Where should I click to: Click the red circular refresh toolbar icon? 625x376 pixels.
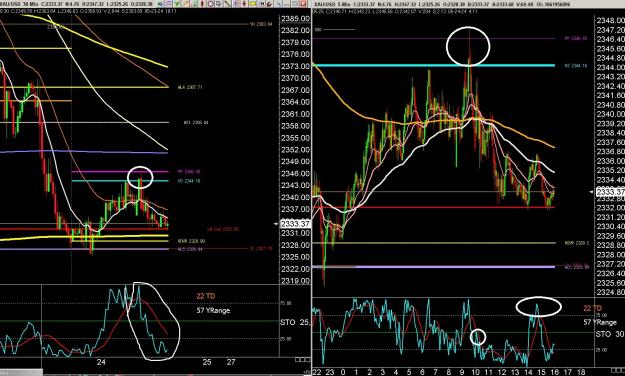coord(211,4)
